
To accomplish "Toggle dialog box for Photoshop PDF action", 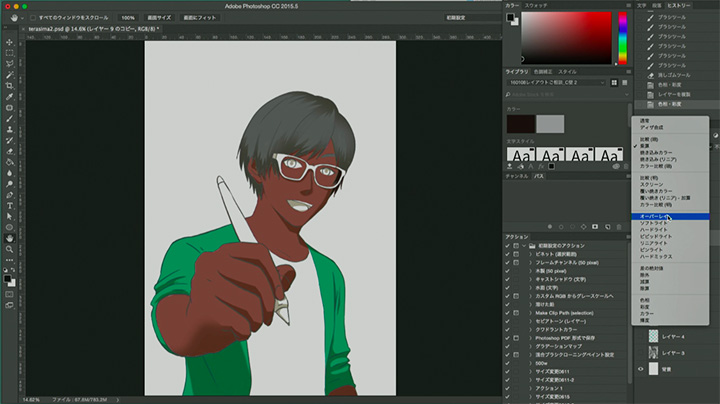I will 516,338.
